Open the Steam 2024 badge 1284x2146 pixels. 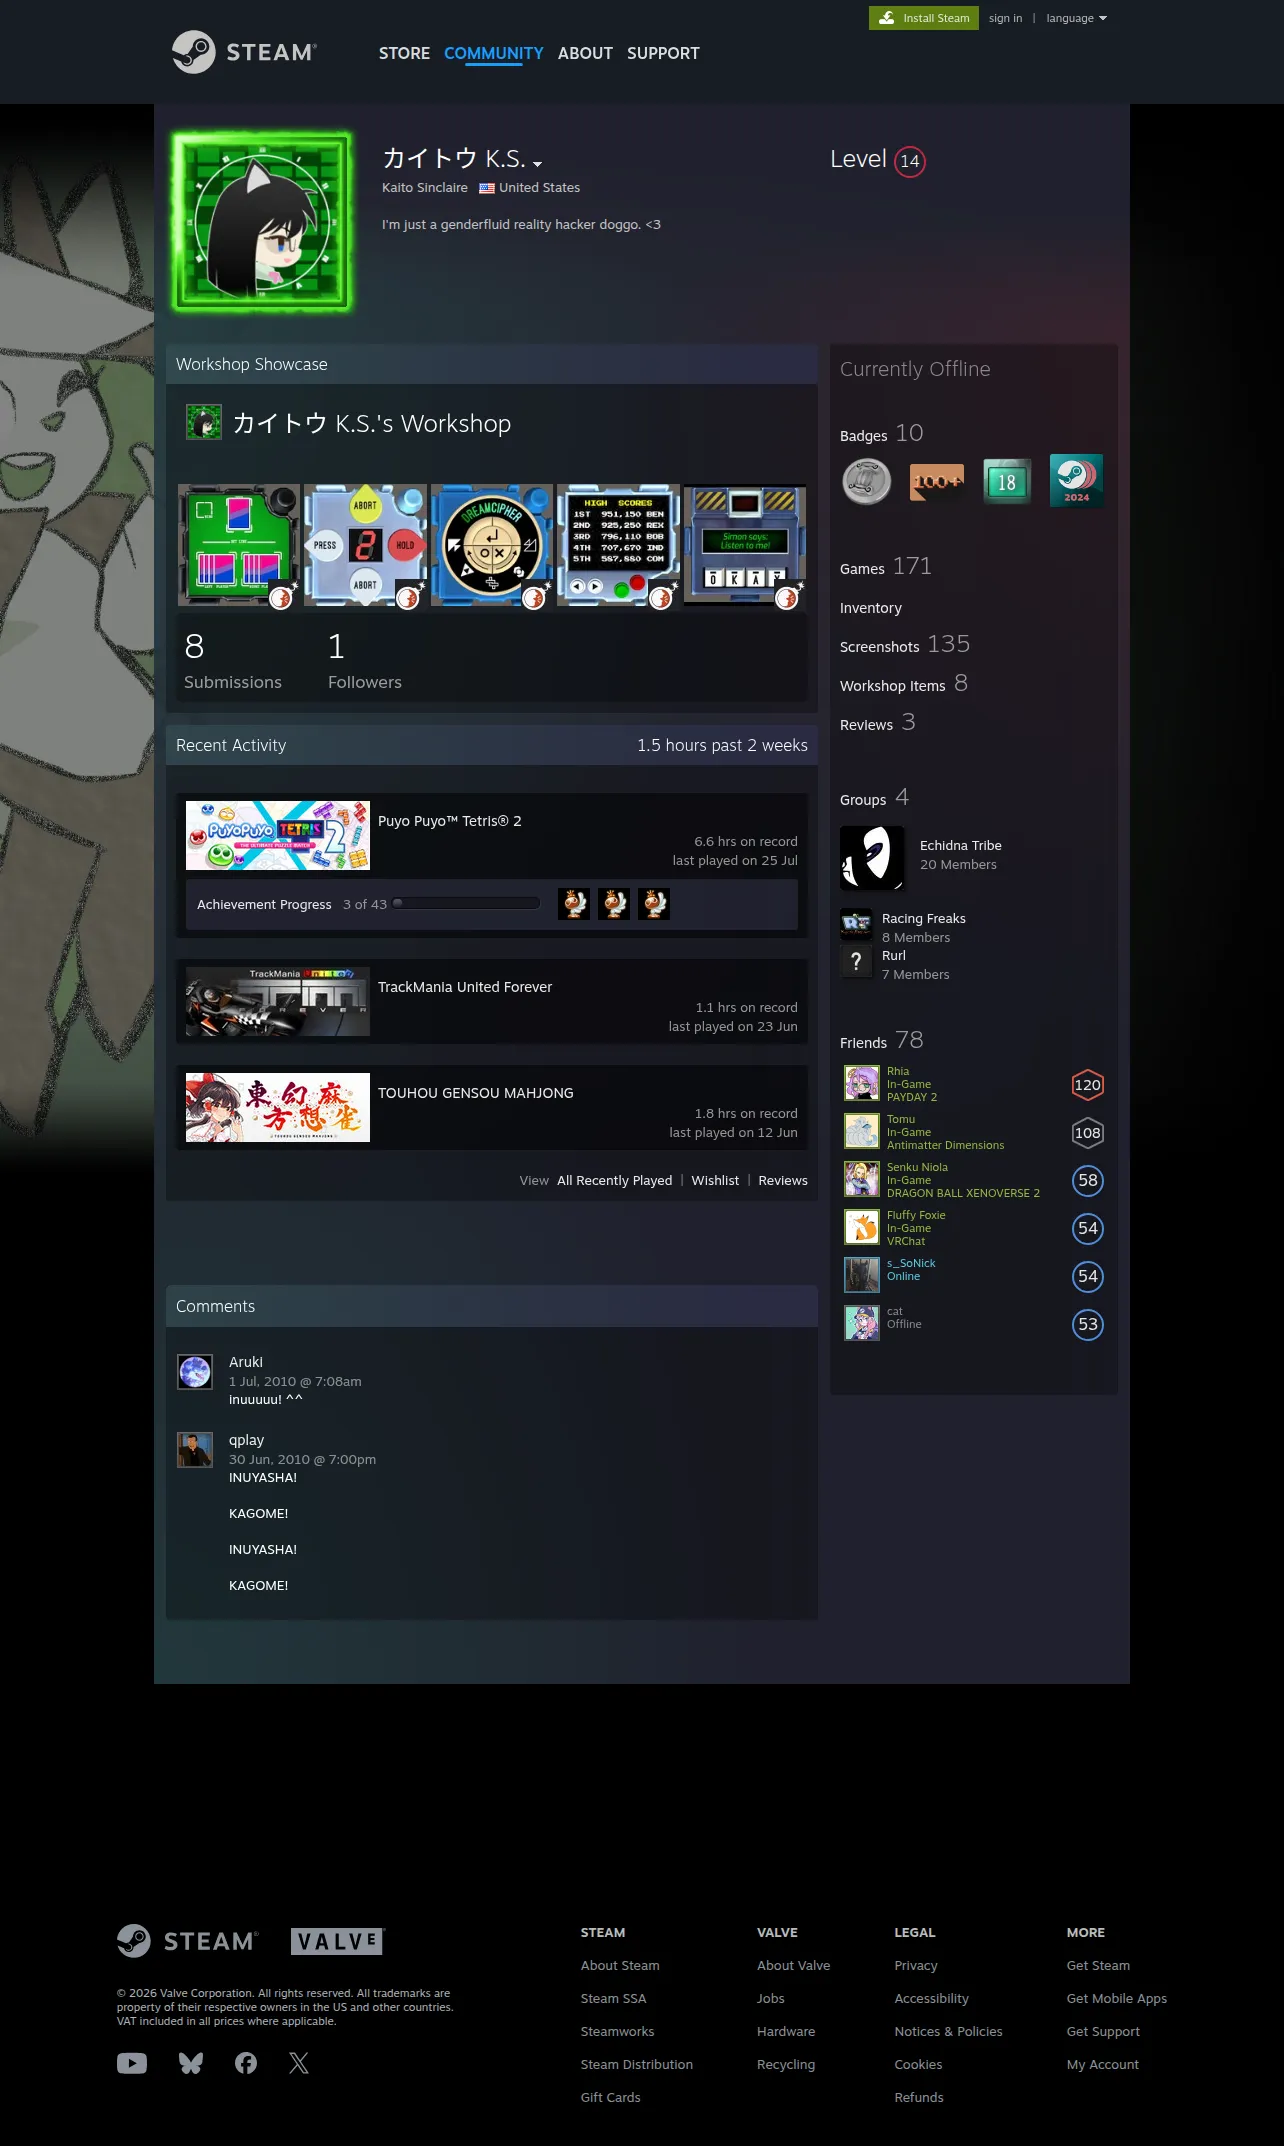(1077, 481)
